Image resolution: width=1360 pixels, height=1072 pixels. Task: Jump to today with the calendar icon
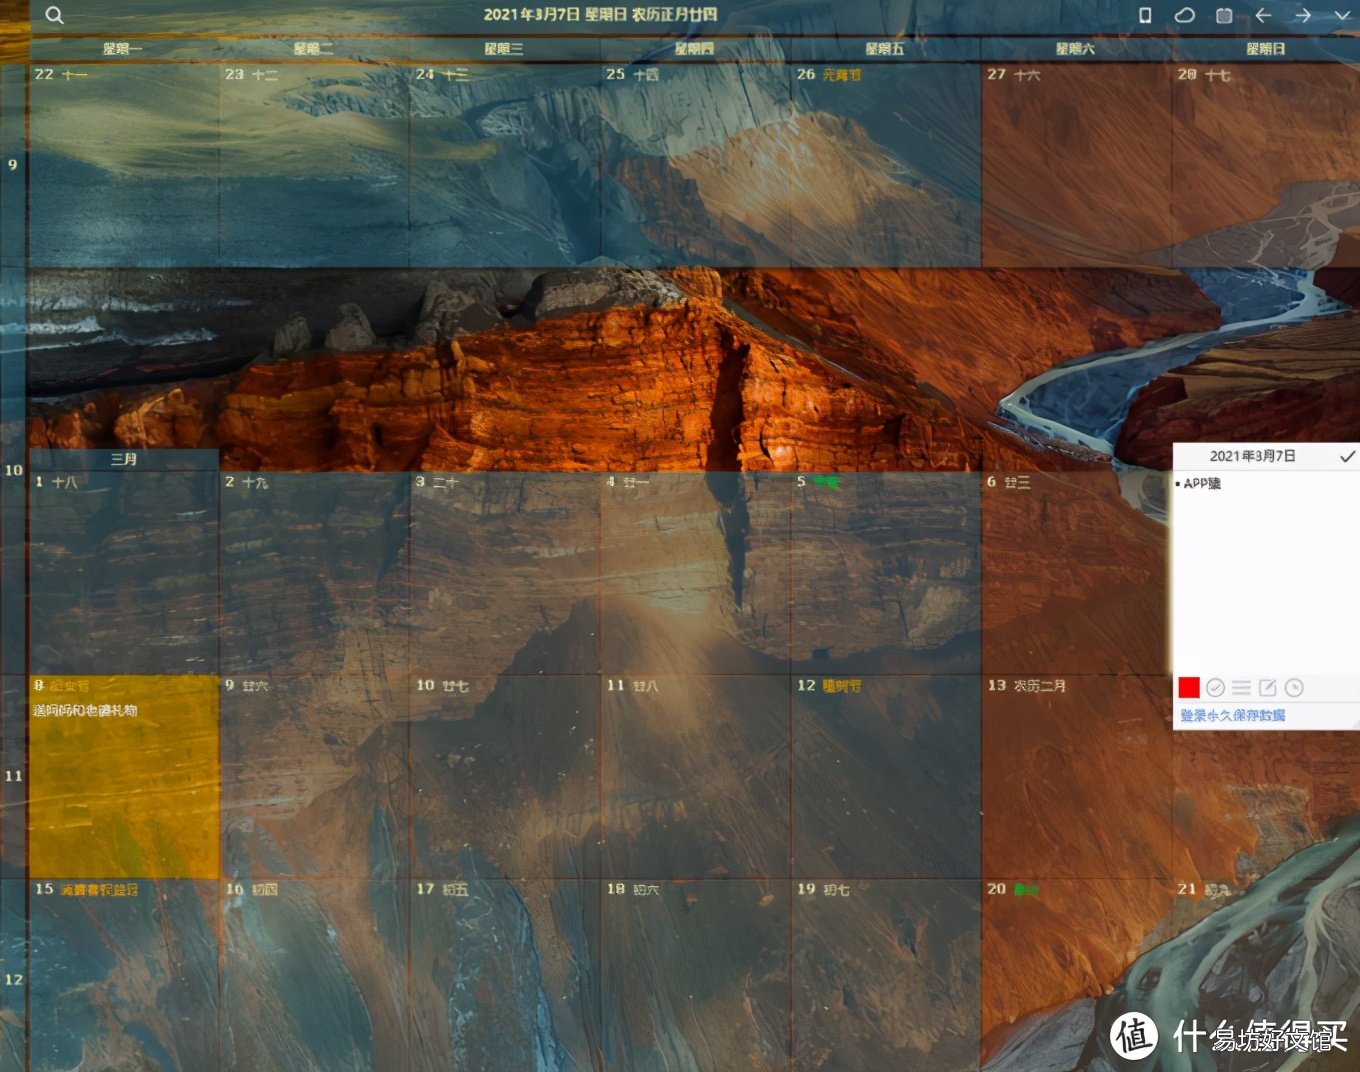tap(1224, 15)
